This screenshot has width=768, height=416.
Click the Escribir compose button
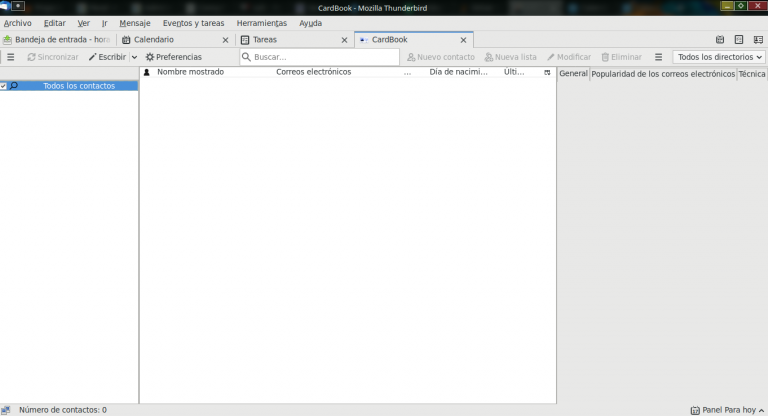[x=107, y=57]
